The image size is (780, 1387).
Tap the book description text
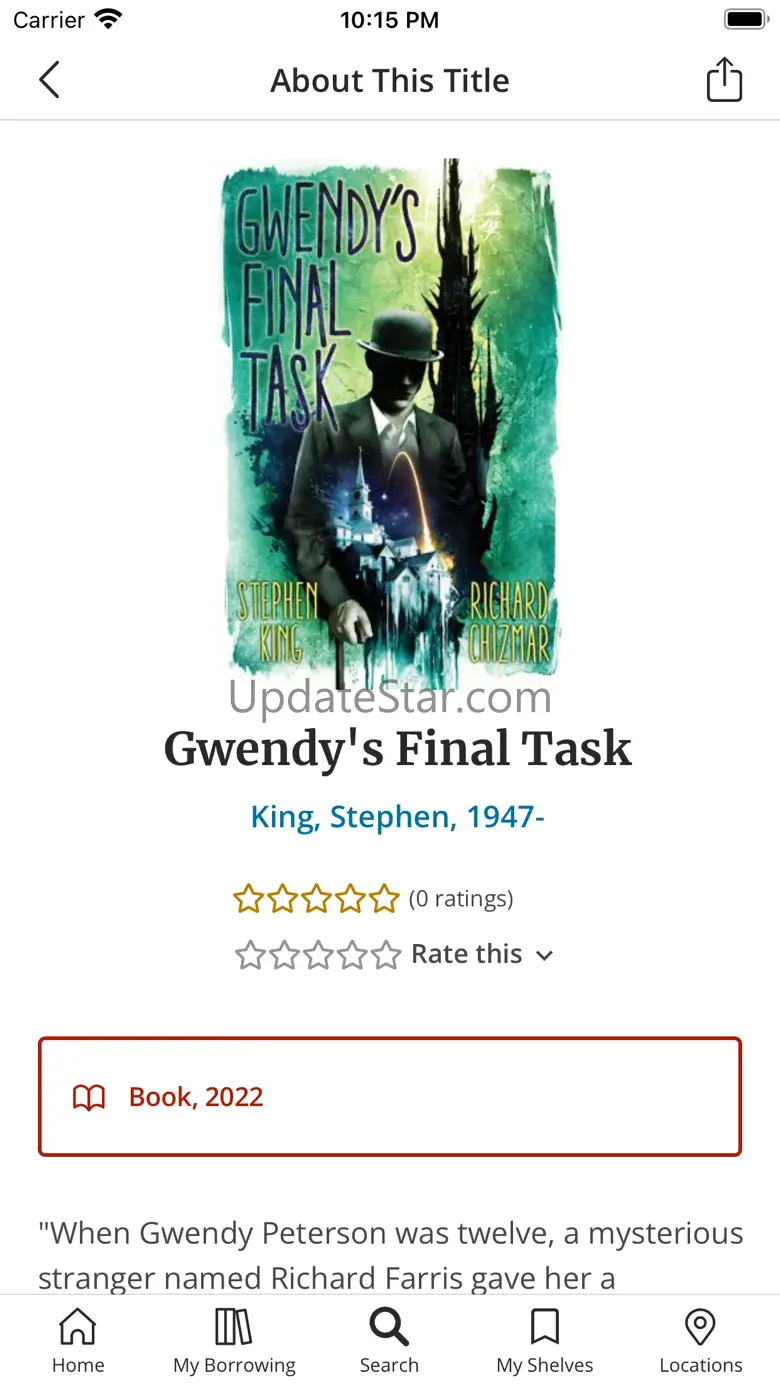click(x=390, y=1255)
